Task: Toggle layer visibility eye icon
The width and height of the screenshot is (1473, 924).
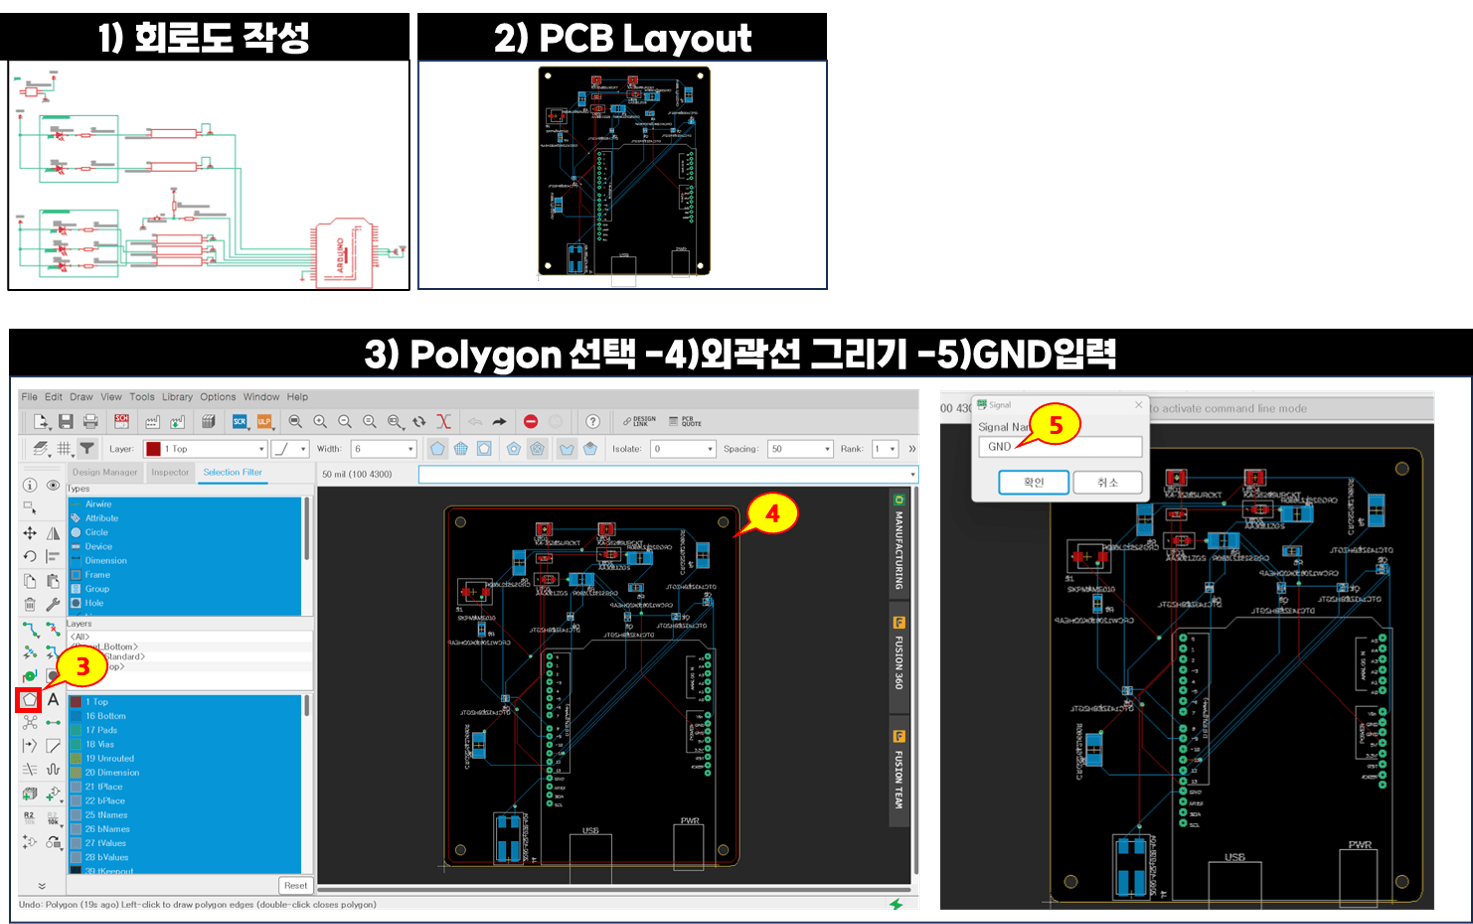Action: [x=53, y=485]
